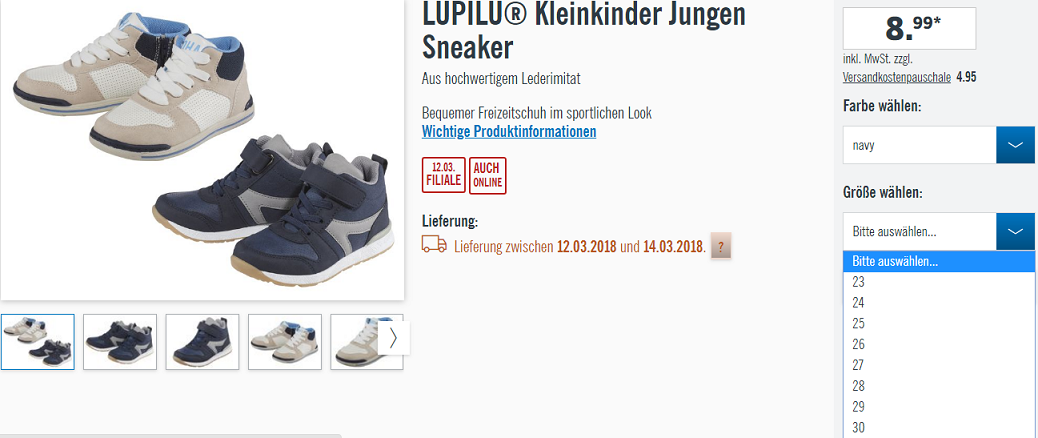Show next thumbnails with right chevron
This screenshot has width=1038, height=438.
393,338
